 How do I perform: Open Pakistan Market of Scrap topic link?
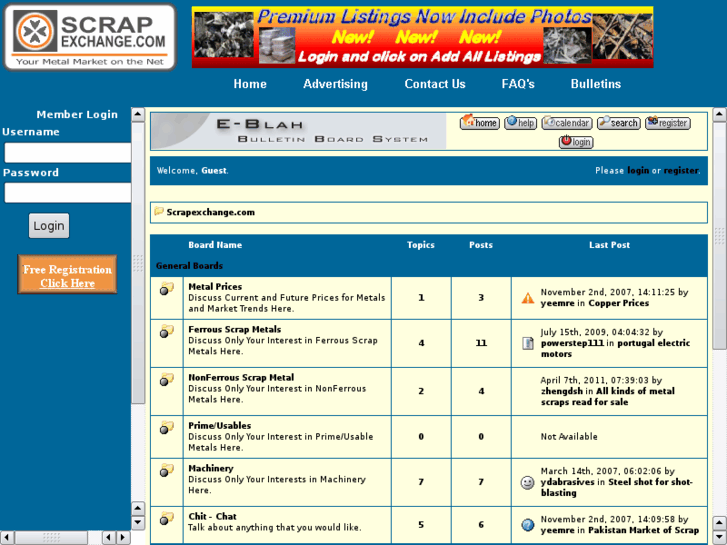[x=644, y=530]
